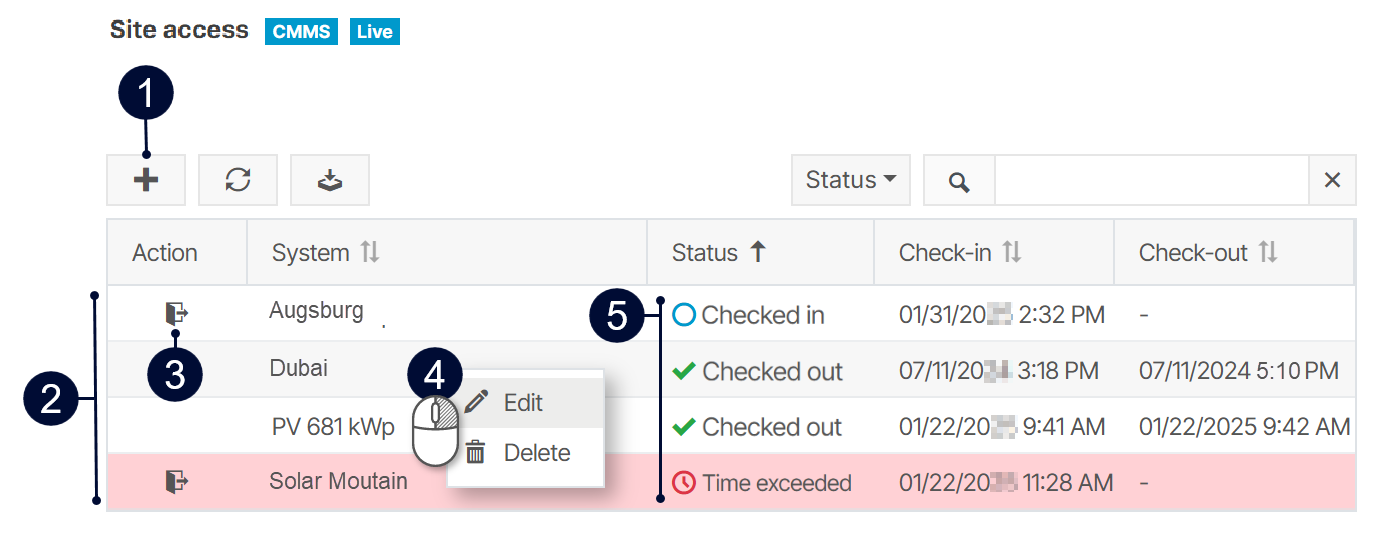Check out of the Augsburg system

click(177, 313)
